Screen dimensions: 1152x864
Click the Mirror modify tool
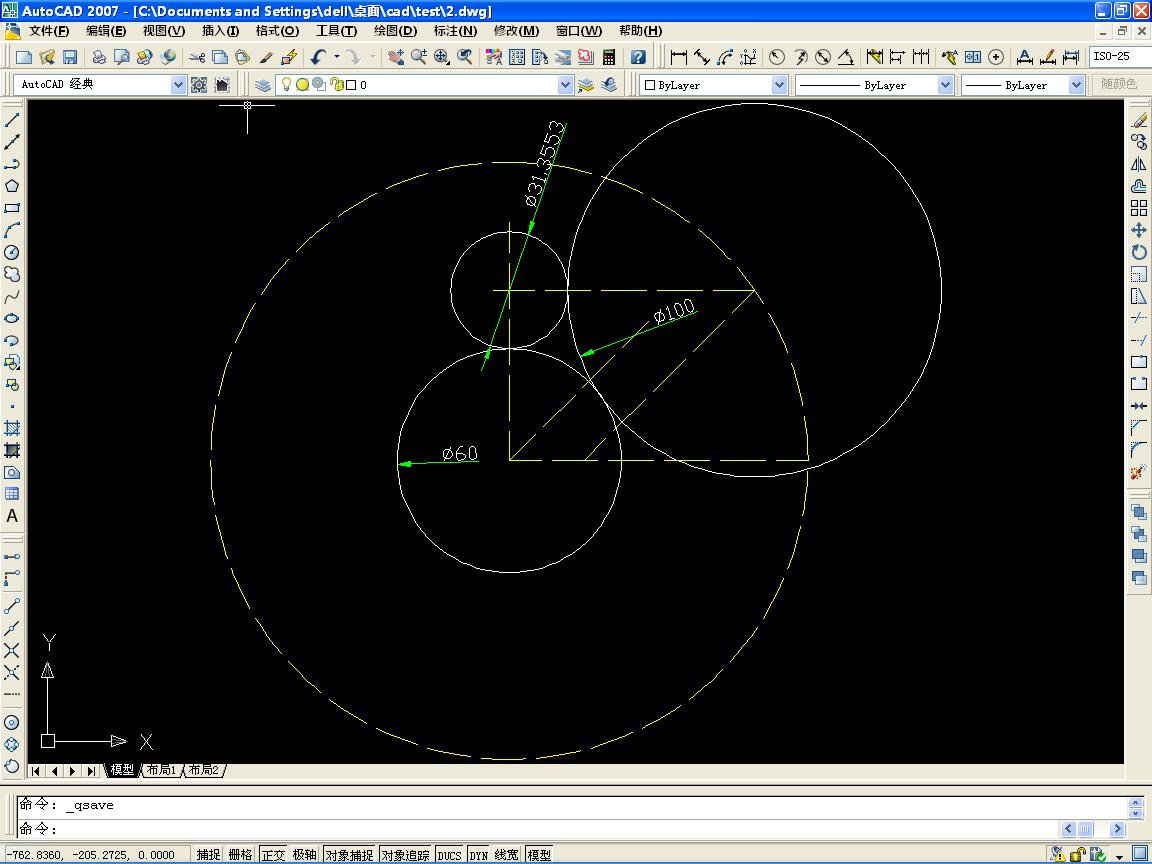(x=1139, y=164)
